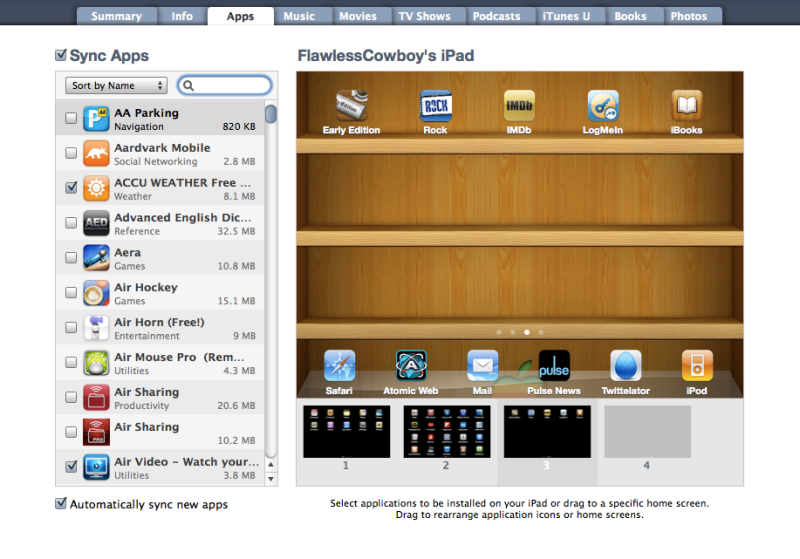Click the Aera game icon
Viewport: 800px width, 559px height.
click(x=96, y=258)
